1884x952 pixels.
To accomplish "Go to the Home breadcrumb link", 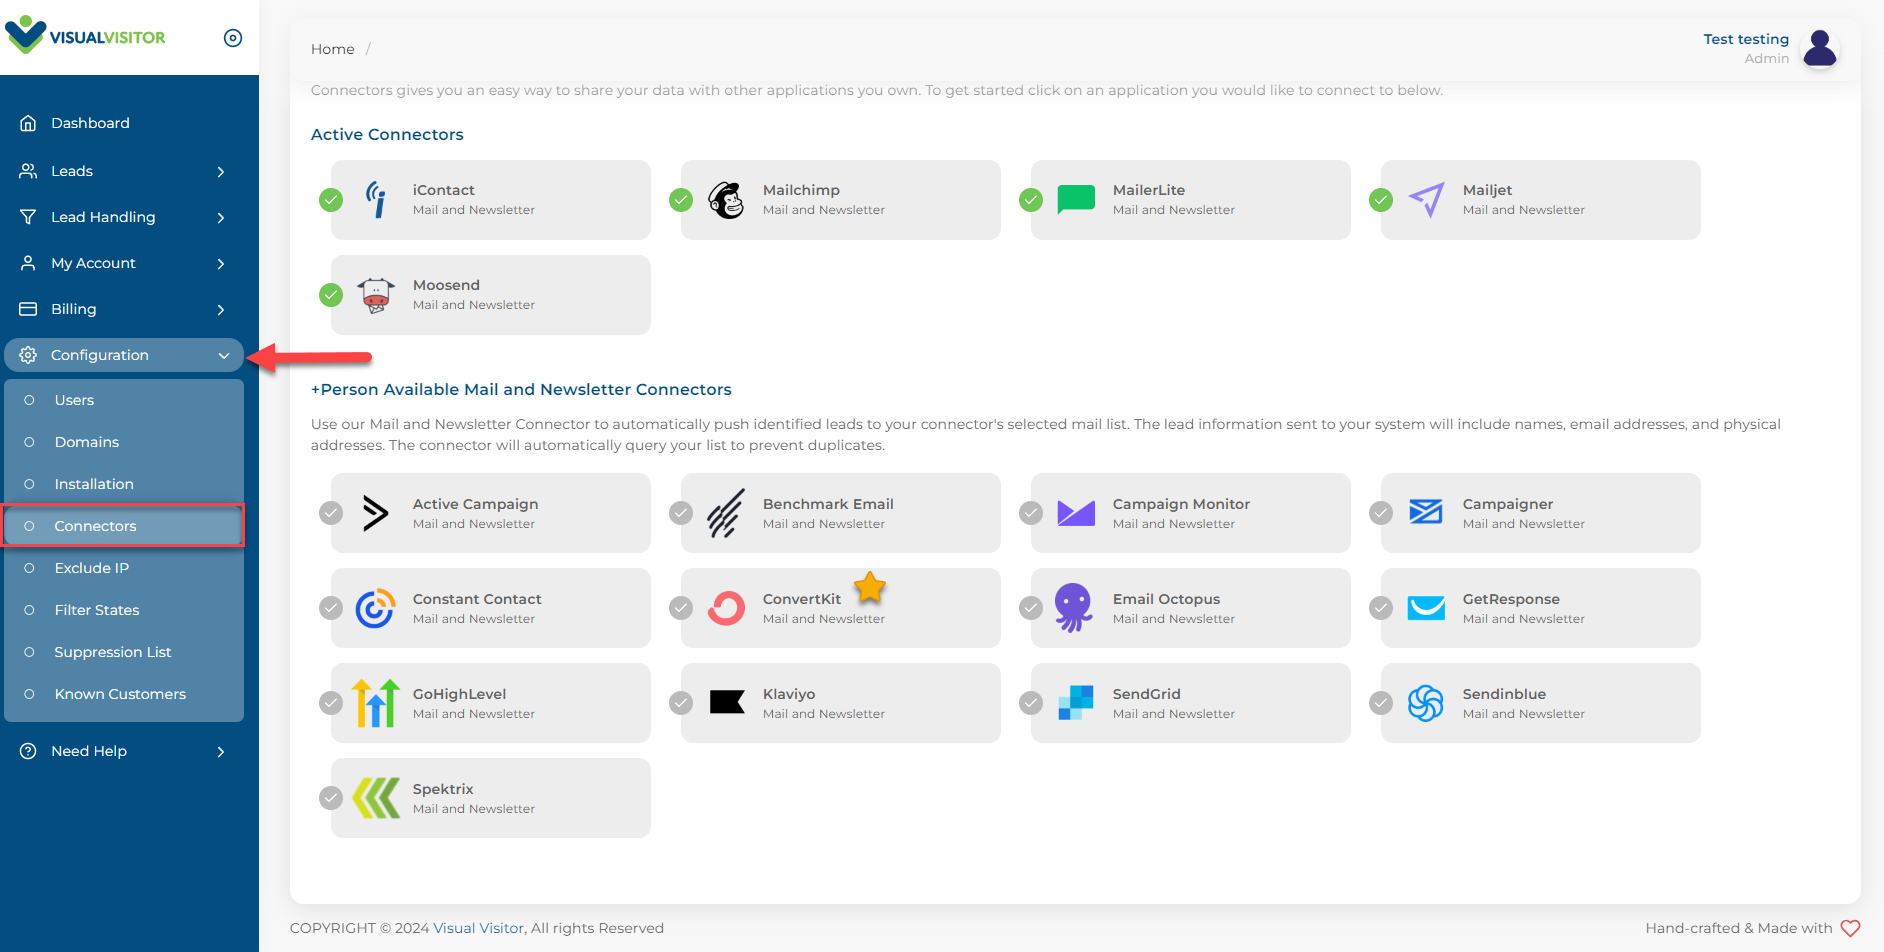I will click(333, 49).
